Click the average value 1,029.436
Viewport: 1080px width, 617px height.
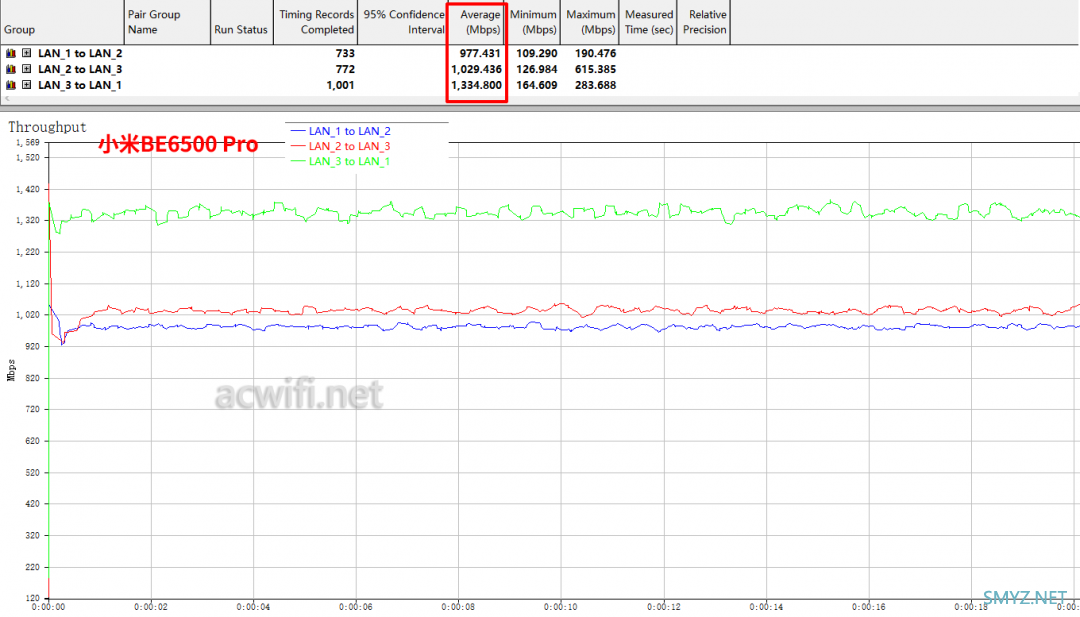point(476,69)
